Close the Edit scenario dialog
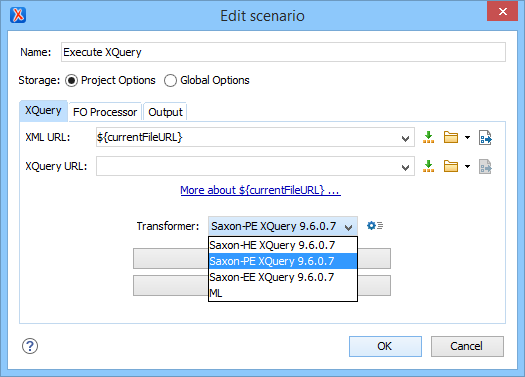525x377 pixels. click(x=503, y=11)
